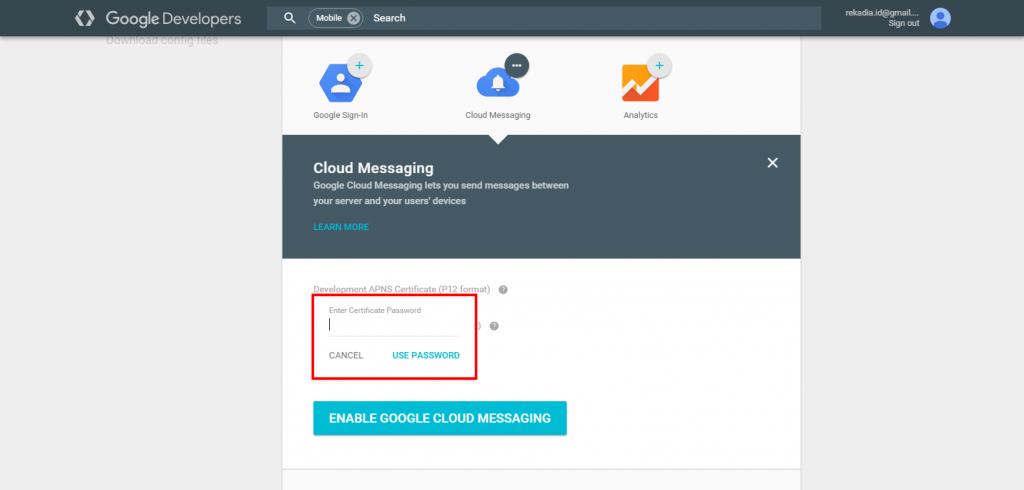
Task: Open the LEARN MORE link
Action: coord(341,227)
